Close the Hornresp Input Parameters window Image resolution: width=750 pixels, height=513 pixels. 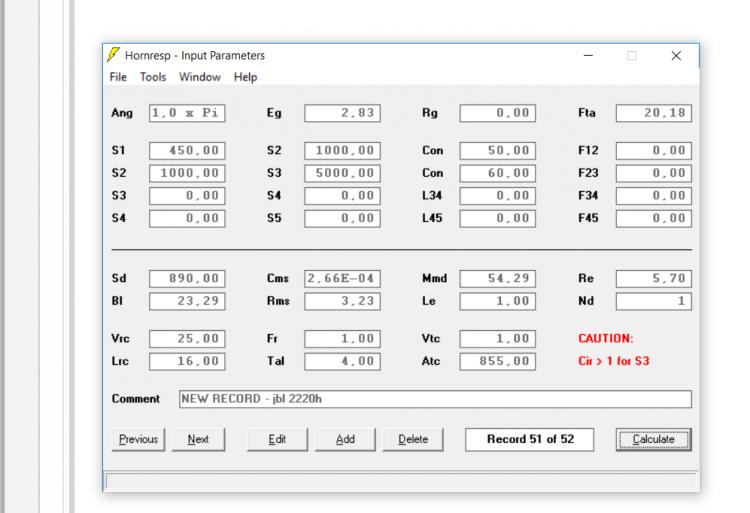(676, 56)
